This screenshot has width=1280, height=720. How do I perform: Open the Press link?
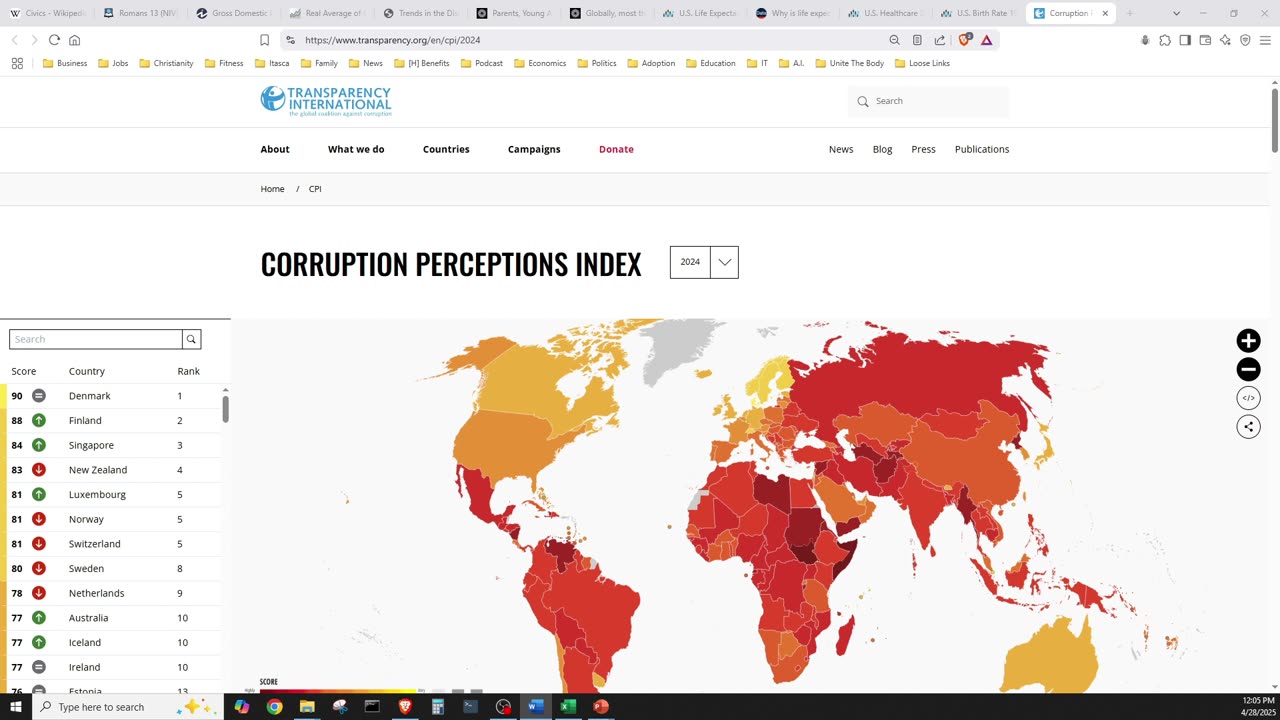[x=923, y=149]
